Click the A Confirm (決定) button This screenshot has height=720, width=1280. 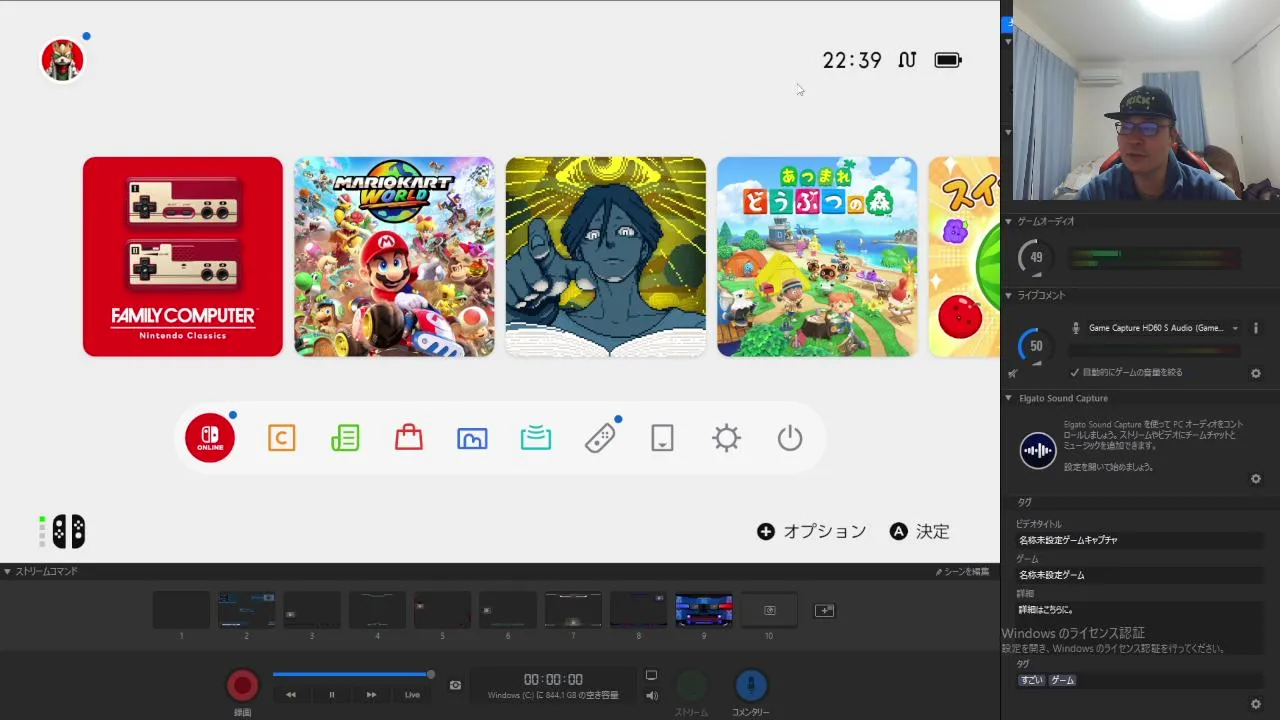click(x=919, y=531)
